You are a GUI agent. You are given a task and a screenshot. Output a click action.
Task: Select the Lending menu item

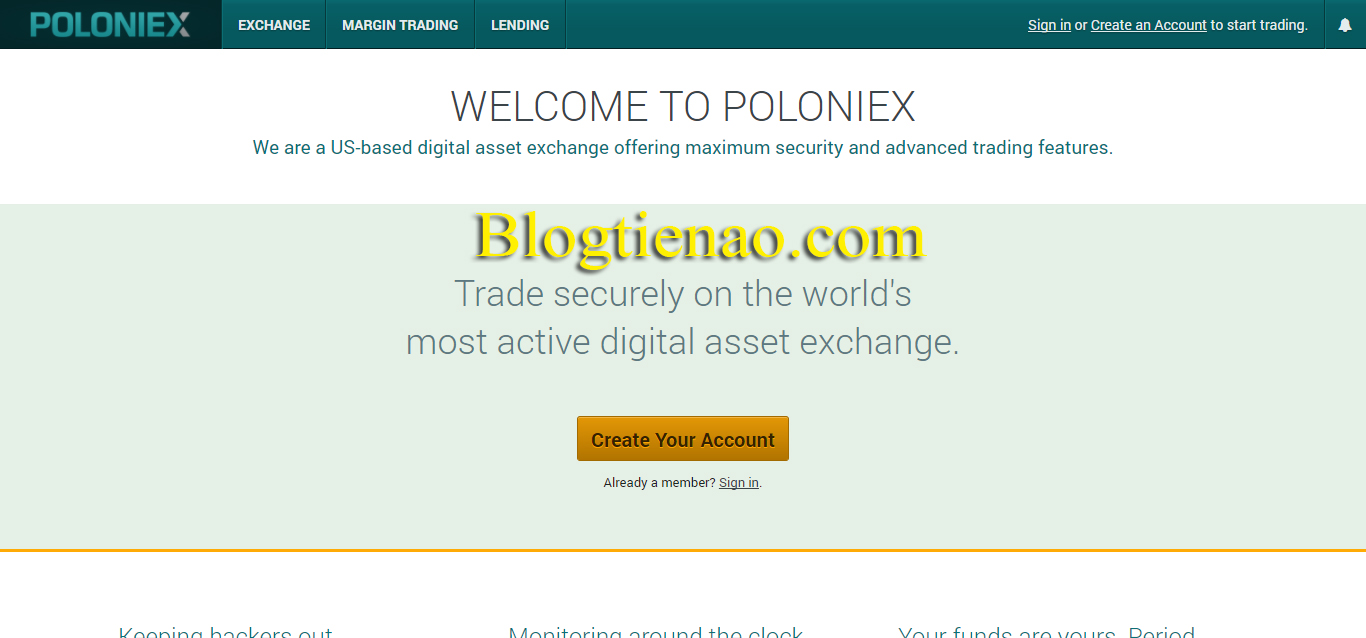pyautogui.click(x=520, y=25)
